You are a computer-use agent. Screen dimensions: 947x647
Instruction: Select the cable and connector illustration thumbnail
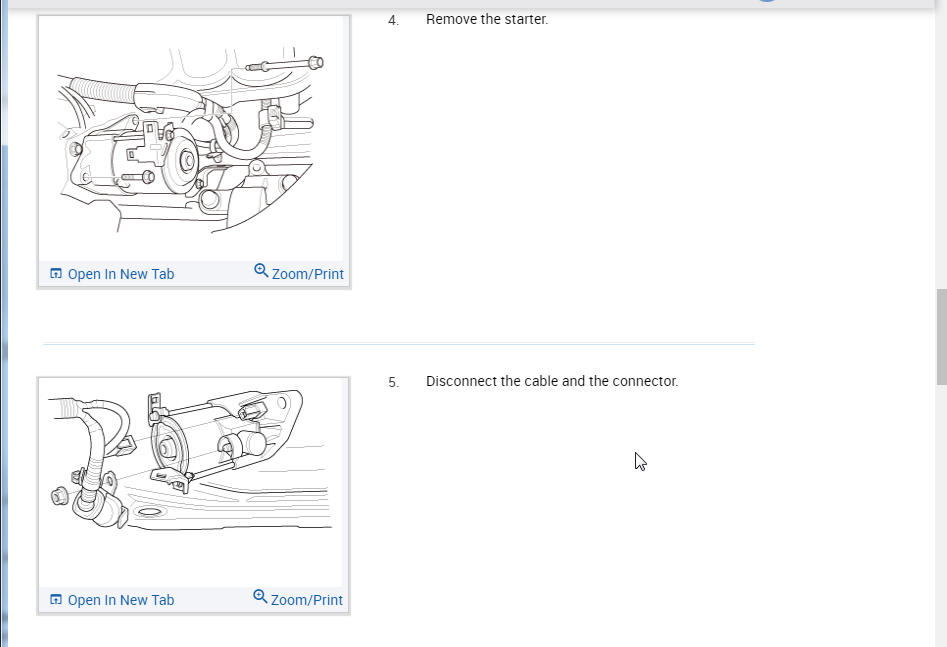tap(191, 482)
